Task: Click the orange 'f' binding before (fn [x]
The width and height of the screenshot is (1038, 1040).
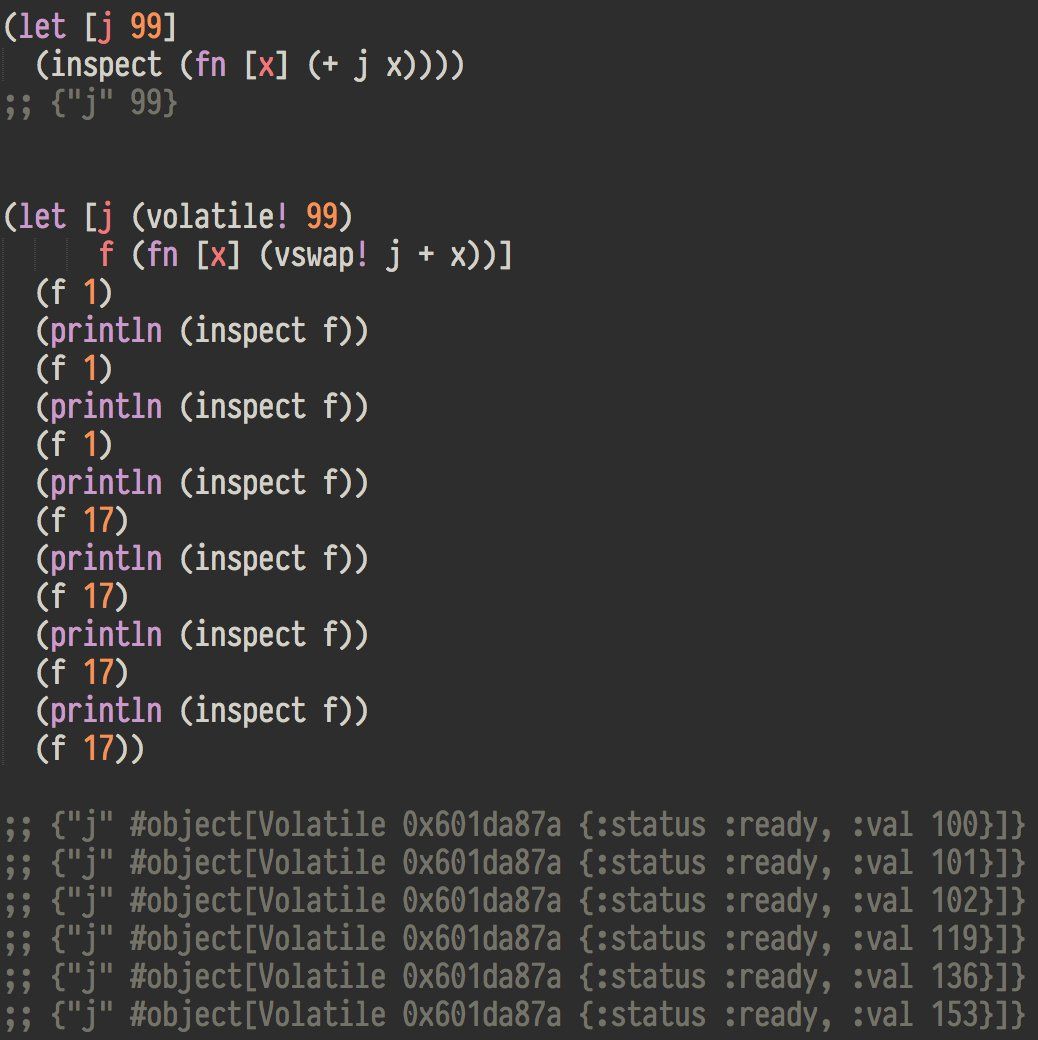Action: point(106,255)
